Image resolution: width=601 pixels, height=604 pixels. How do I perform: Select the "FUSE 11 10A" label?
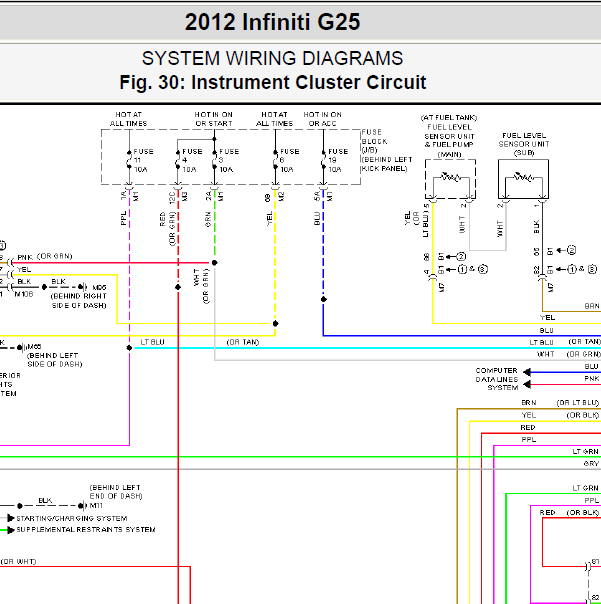[x=143, y=160]
